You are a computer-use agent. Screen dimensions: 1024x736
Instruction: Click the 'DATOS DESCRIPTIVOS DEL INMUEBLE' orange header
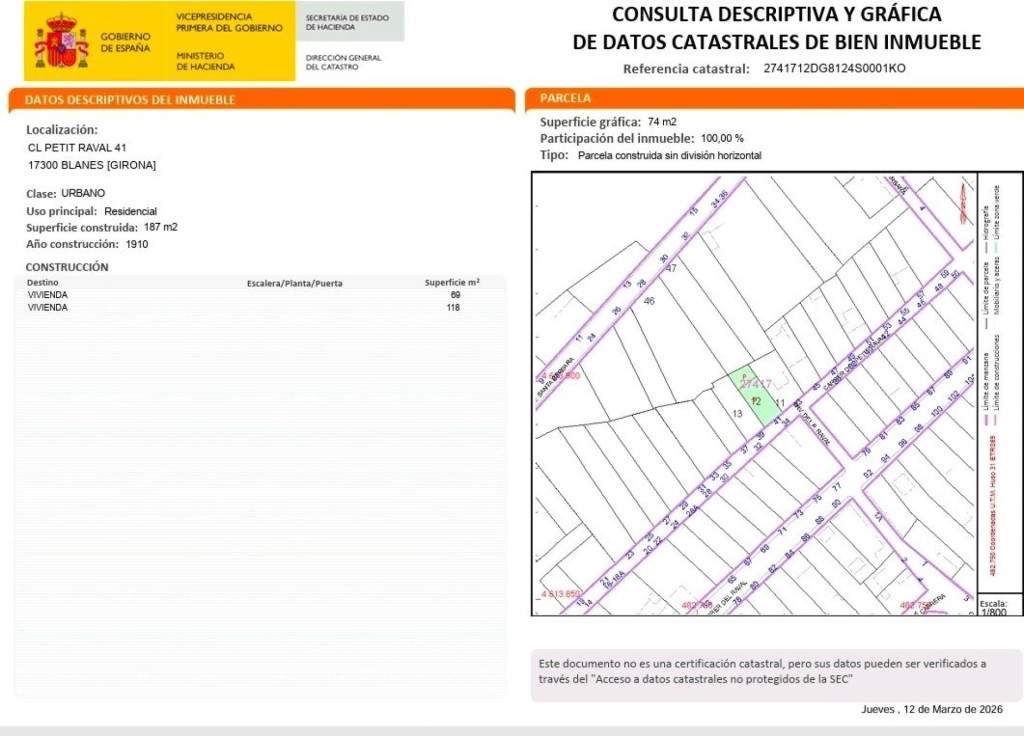[130, 100]
